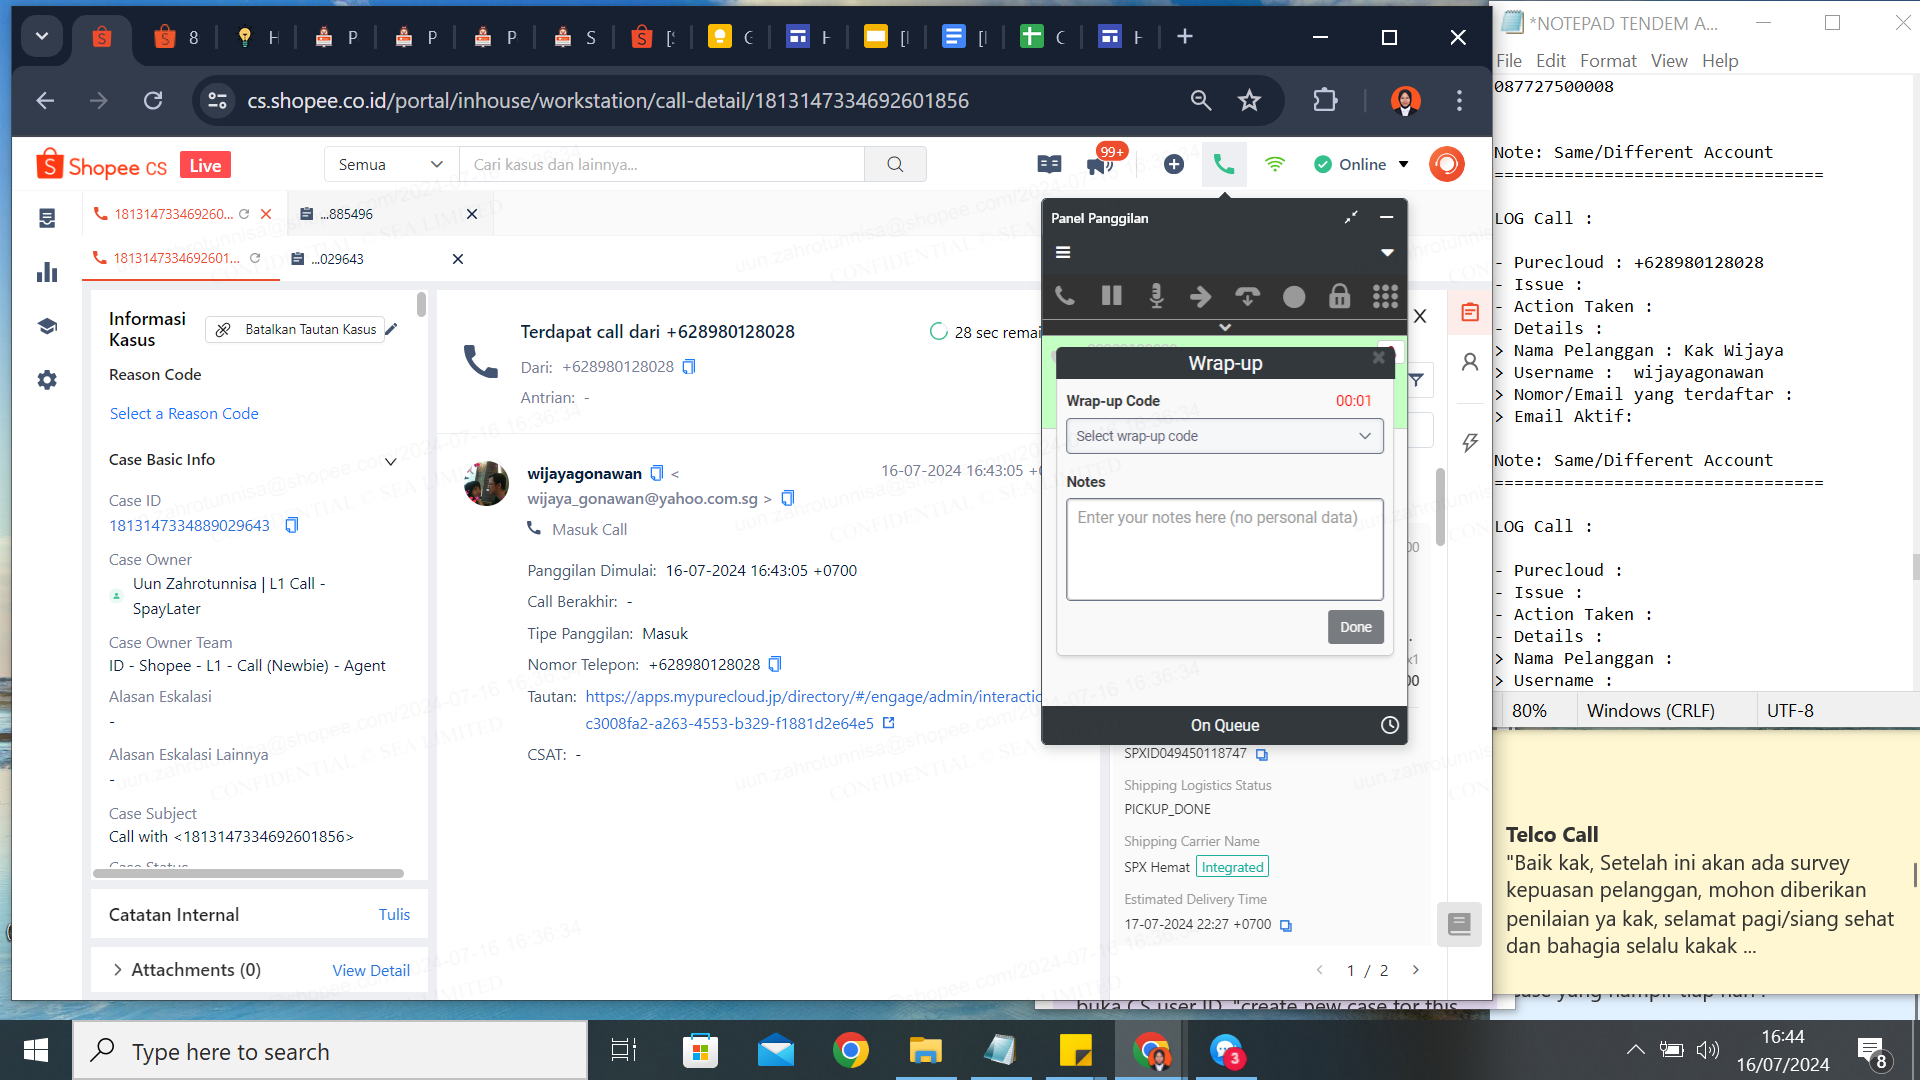Open the Format menu in Notepad

point(1607,61)
